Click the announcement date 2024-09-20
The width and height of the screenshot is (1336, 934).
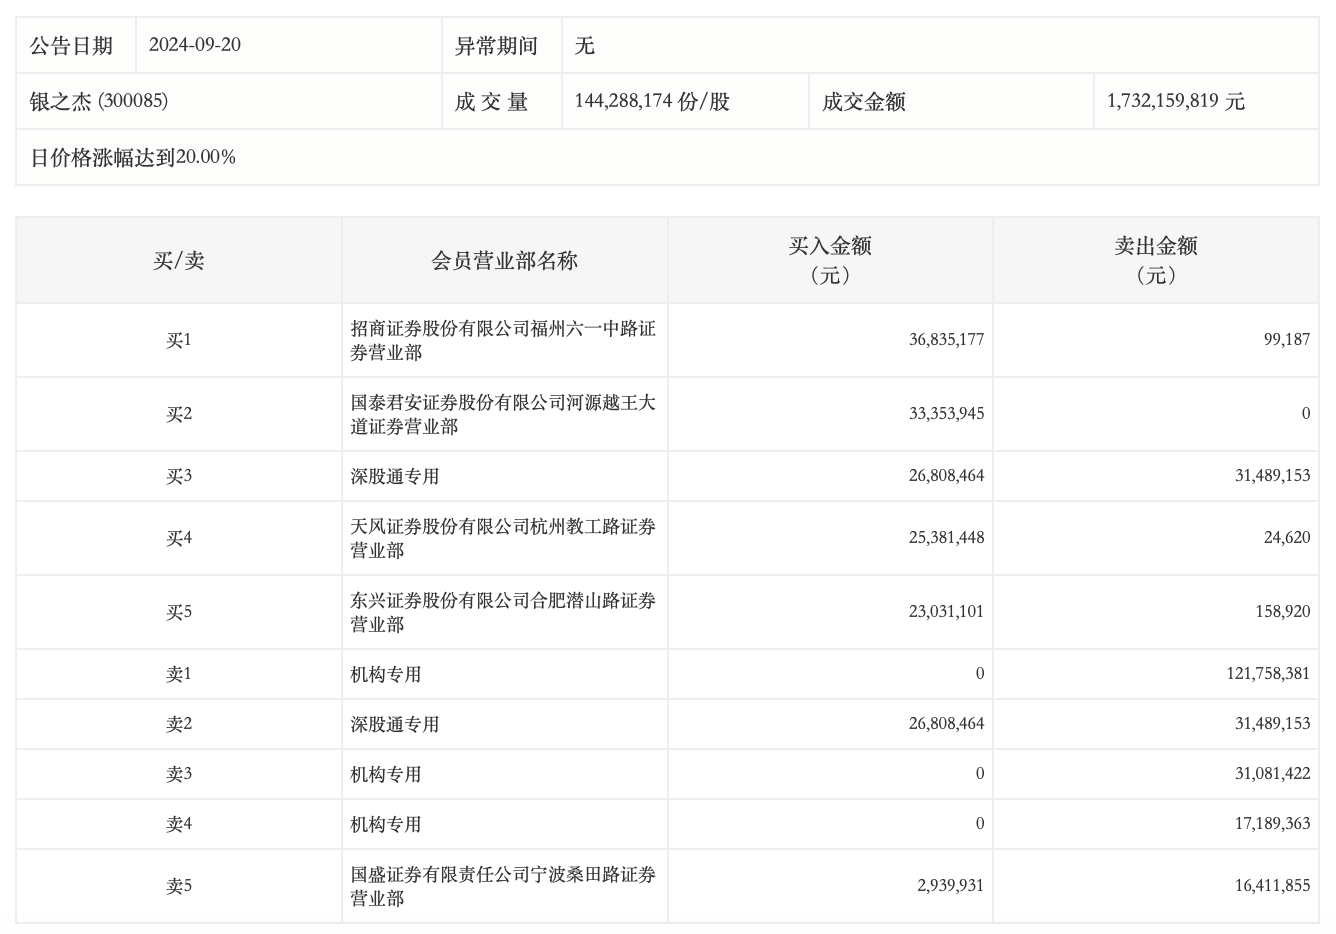[195, 45]
